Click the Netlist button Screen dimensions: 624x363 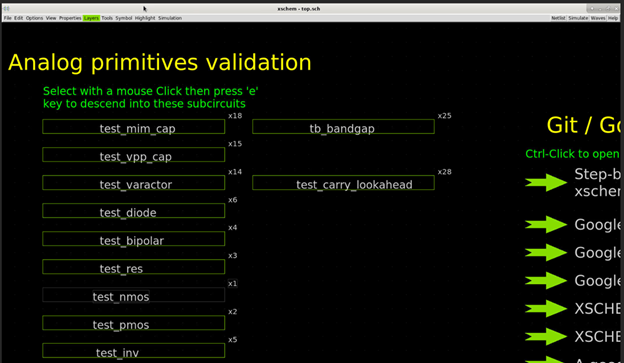point(558,18)
